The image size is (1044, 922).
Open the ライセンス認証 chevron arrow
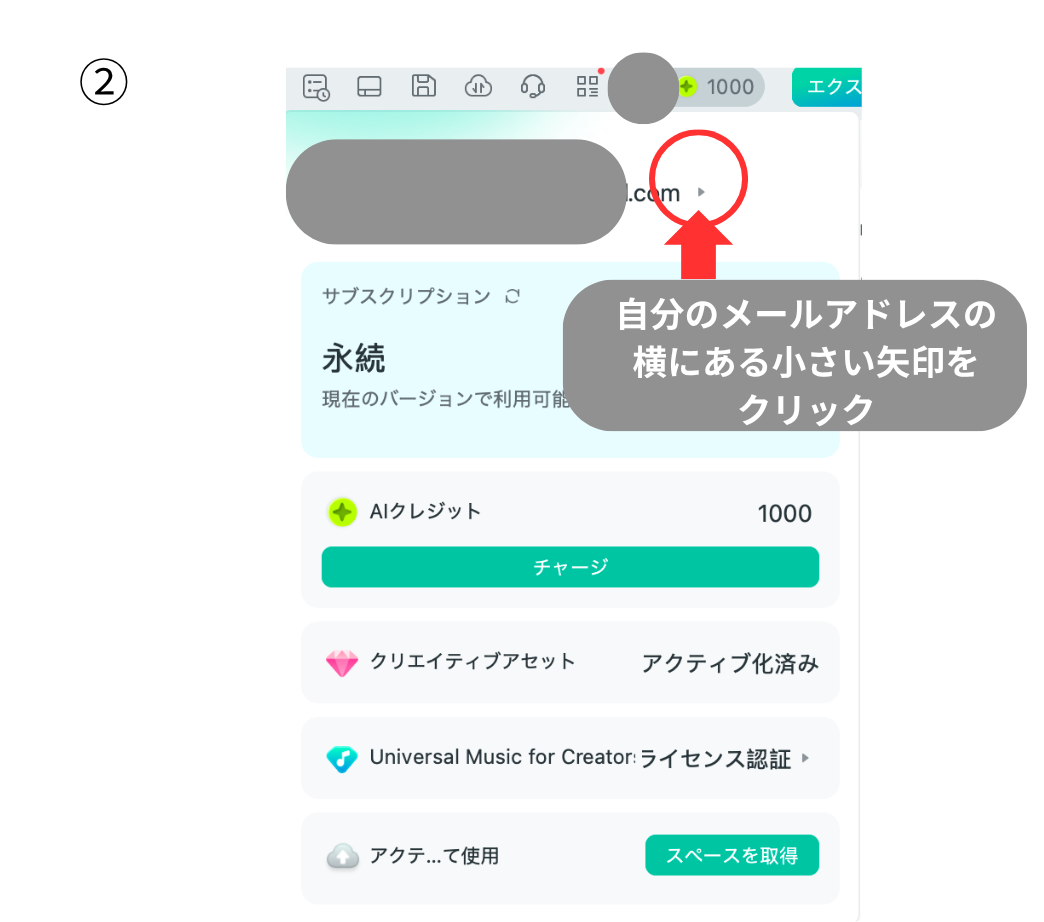804,758
